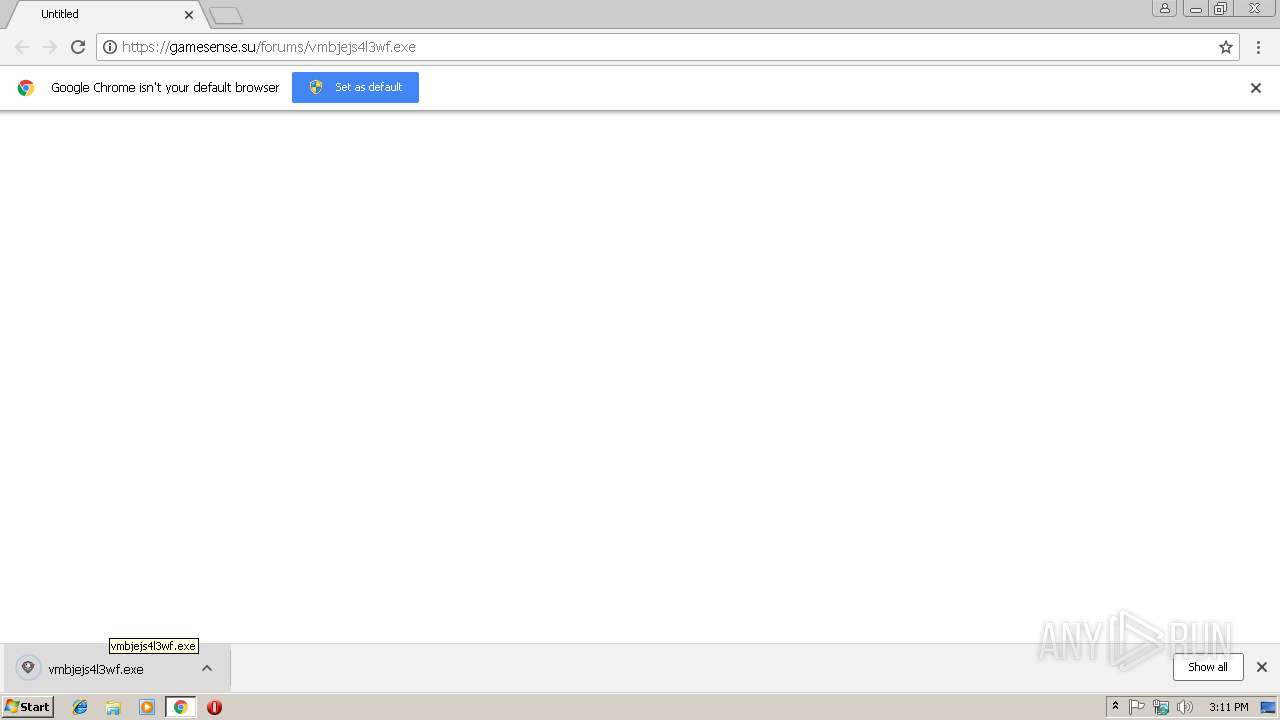Open the media player taskbar icon

click(147, 707)
